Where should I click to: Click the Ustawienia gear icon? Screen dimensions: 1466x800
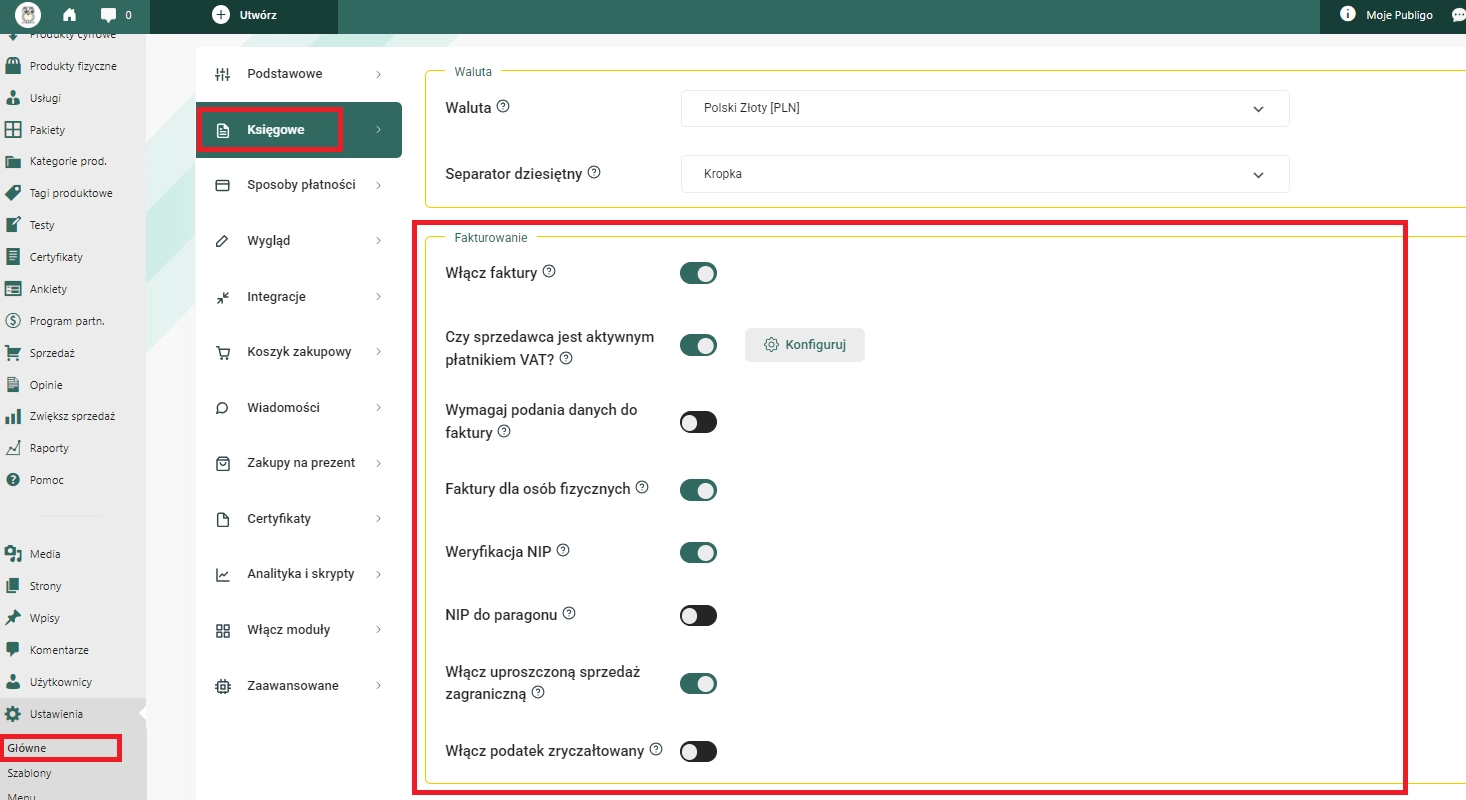(13, 714)
